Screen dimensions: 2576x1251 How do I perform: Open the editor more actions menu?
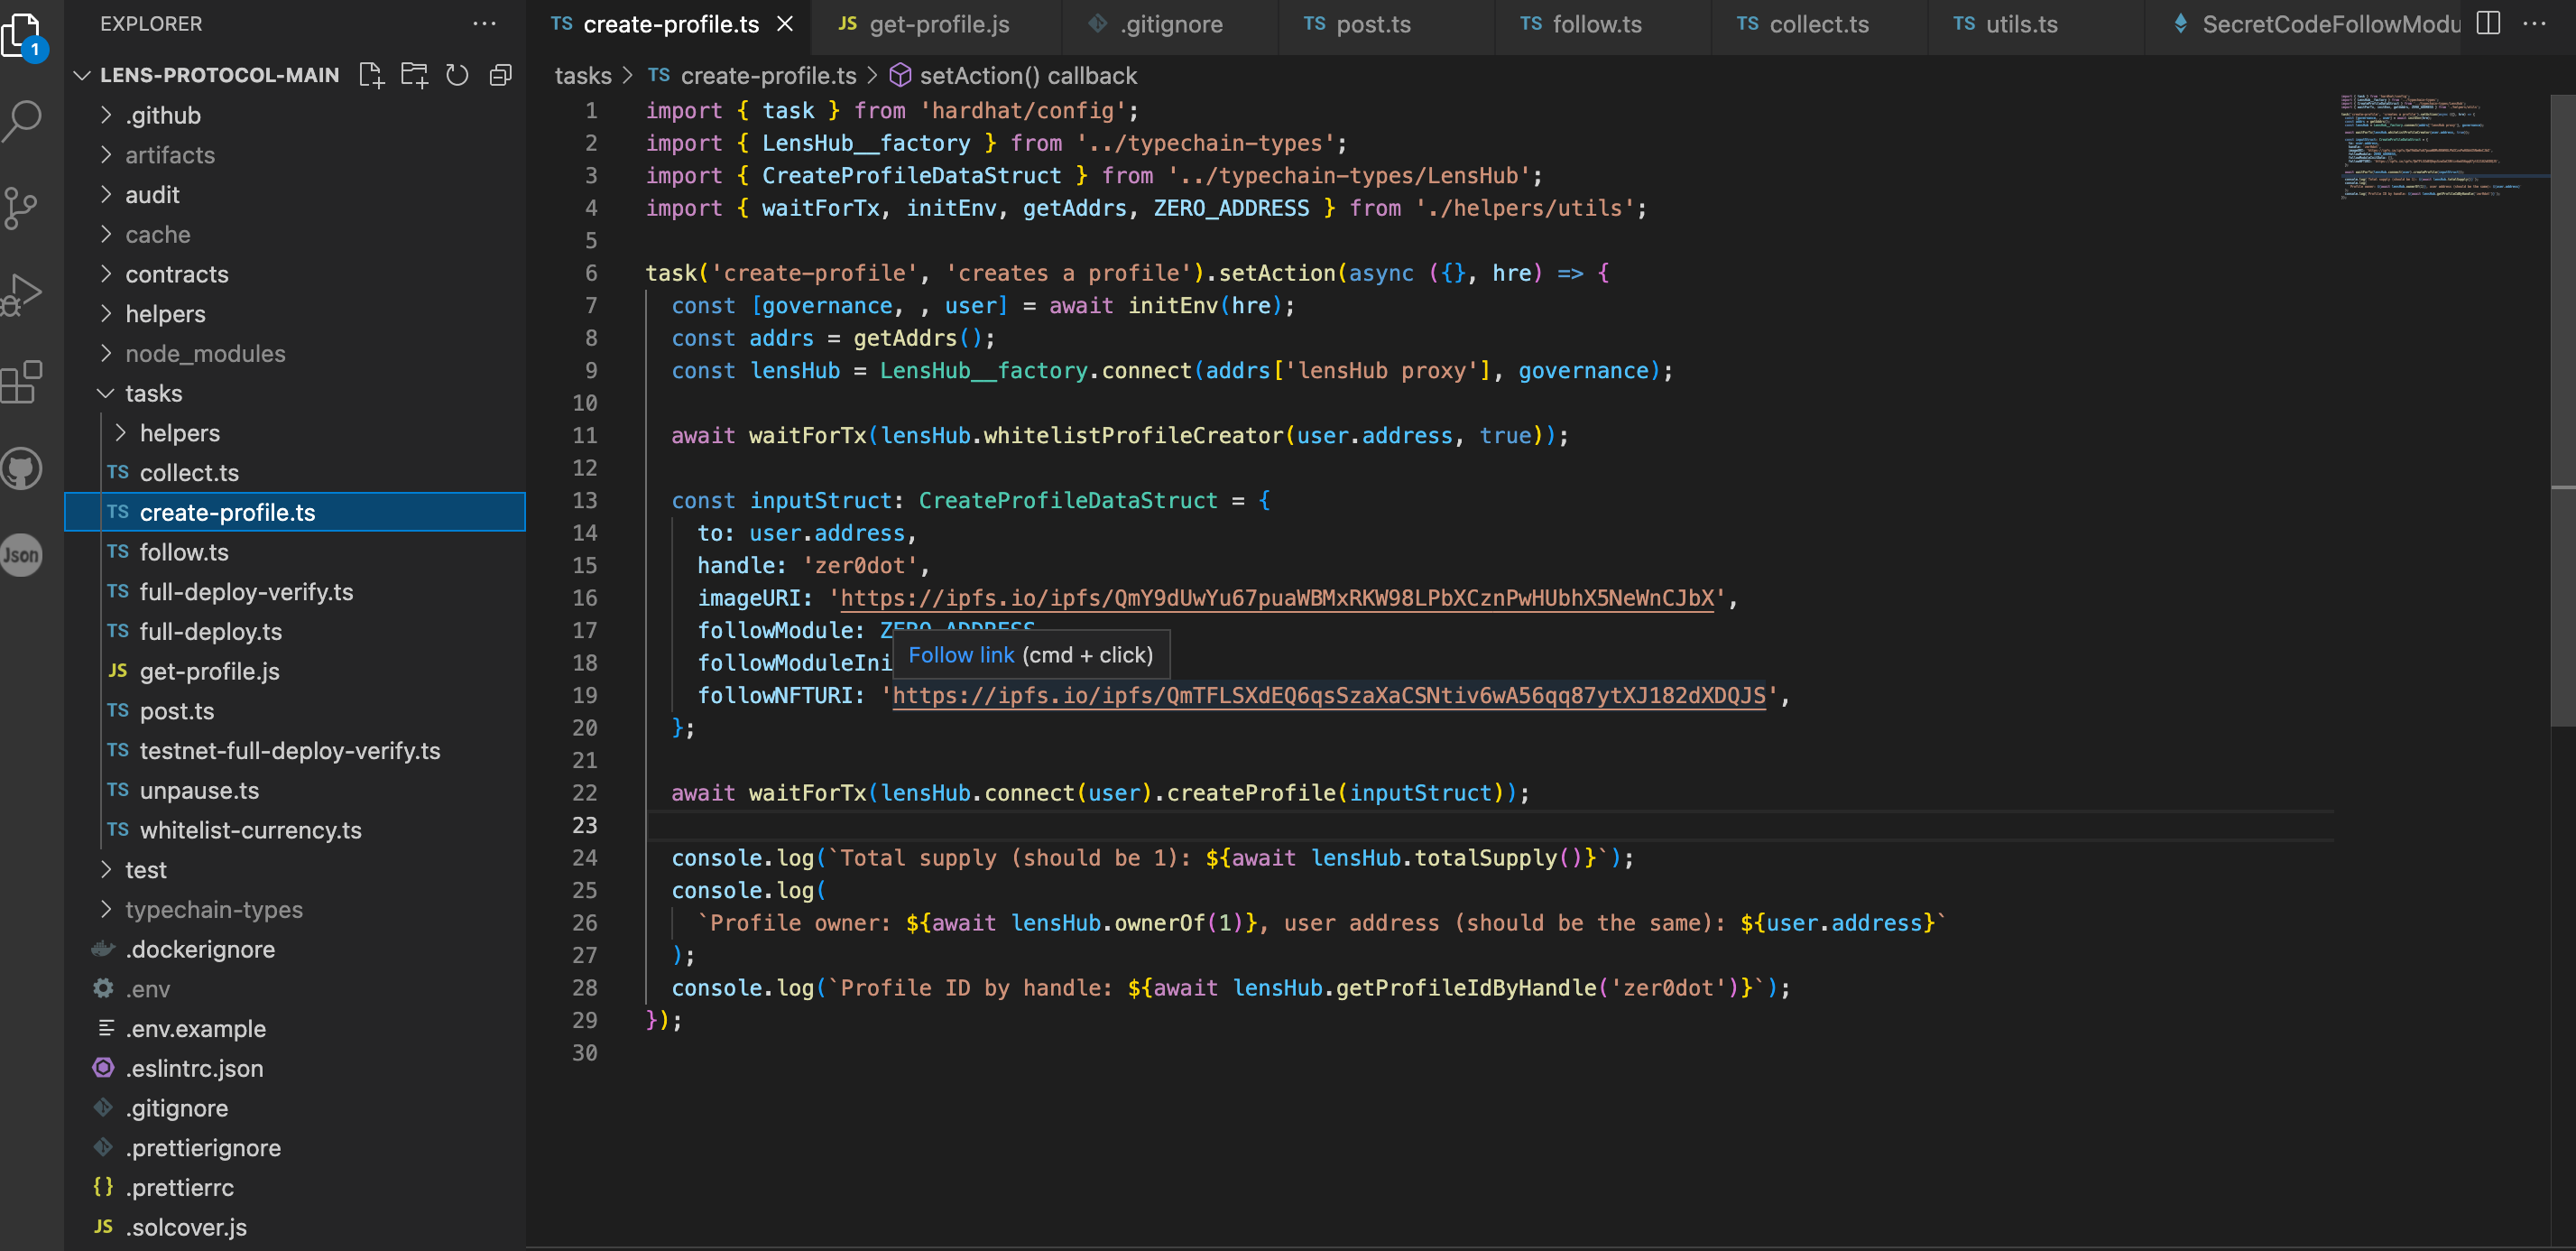coord(2535,24)
